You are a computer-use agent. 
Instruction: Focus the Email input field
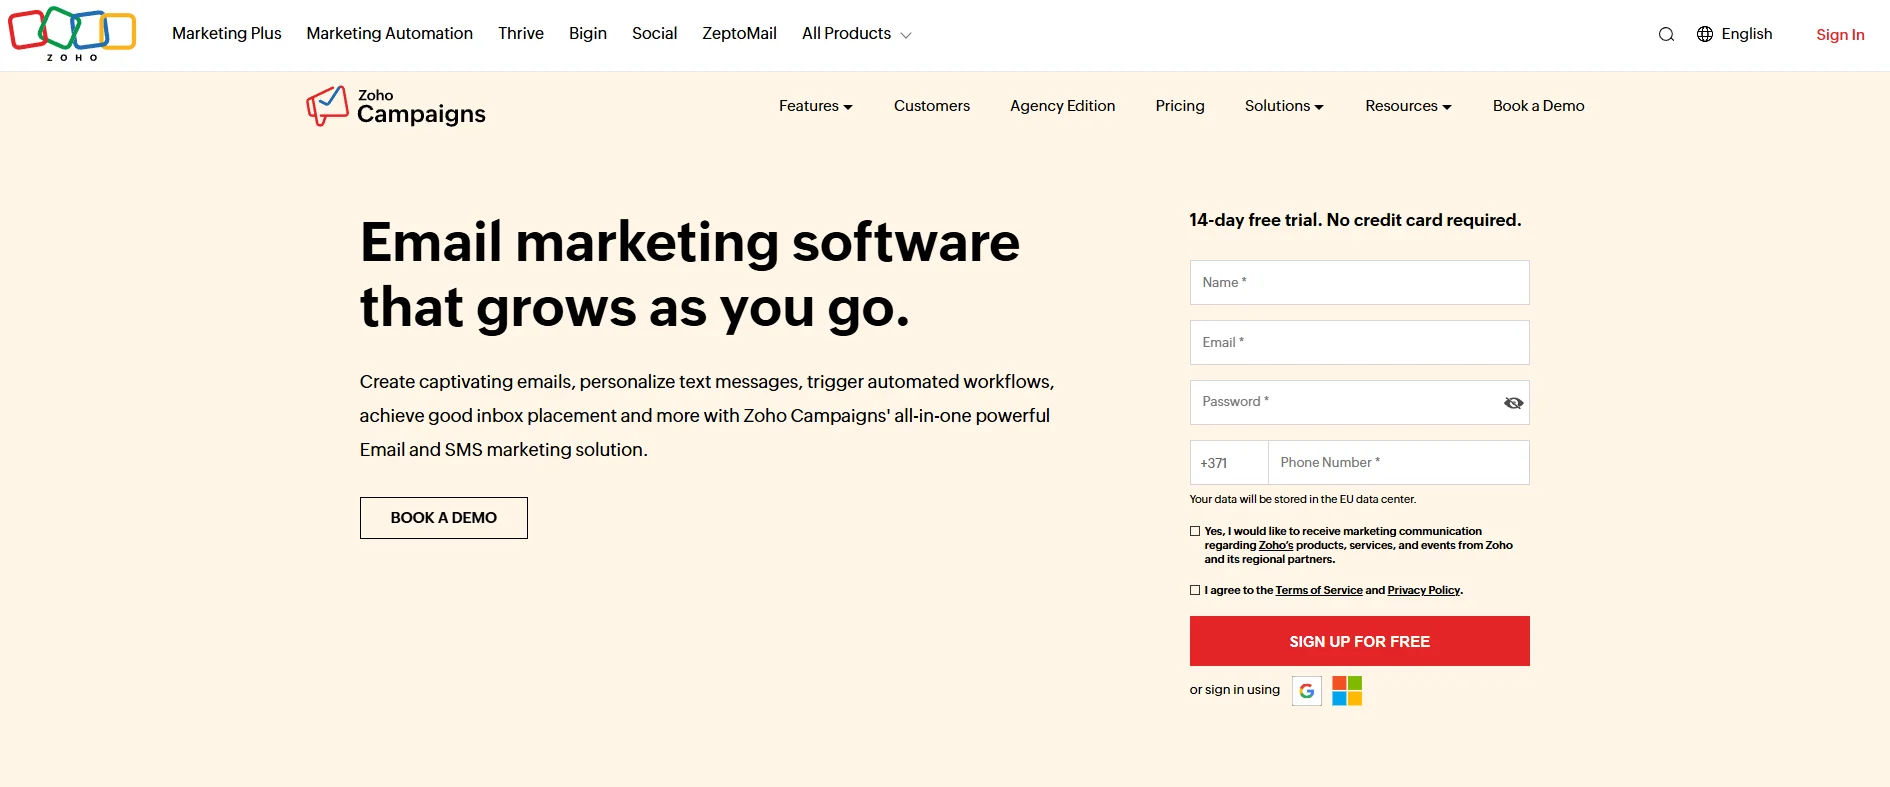[x=1359, y=342]
